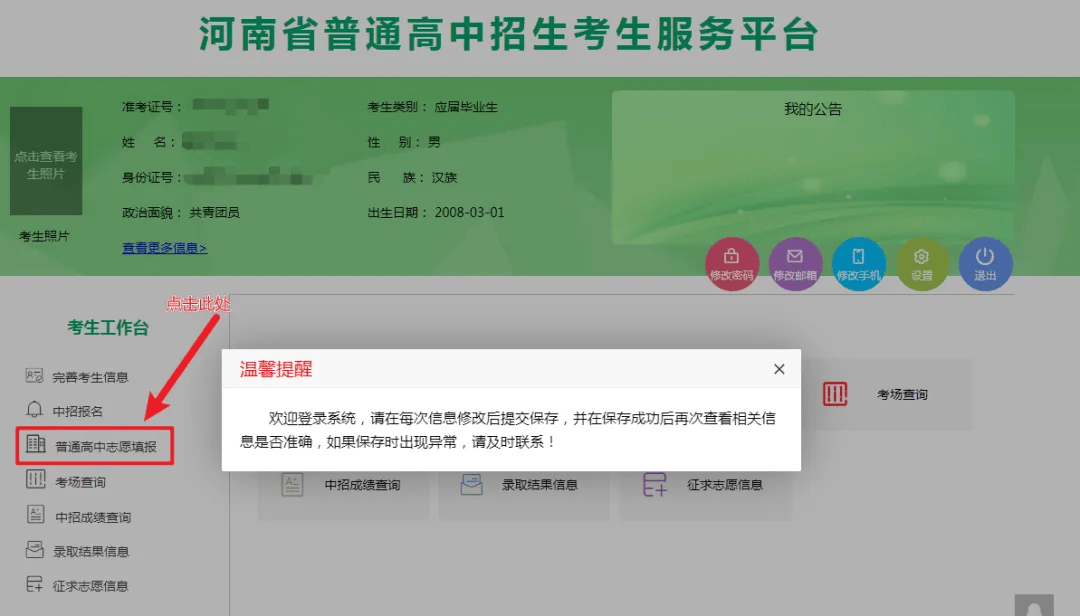View the 考生照片 thumbnail

46,161
